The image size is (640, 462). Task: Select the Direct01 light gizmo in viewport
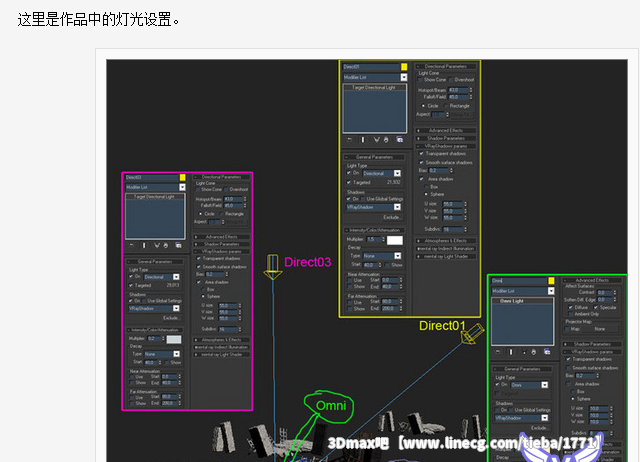click(x=473, y=334)
